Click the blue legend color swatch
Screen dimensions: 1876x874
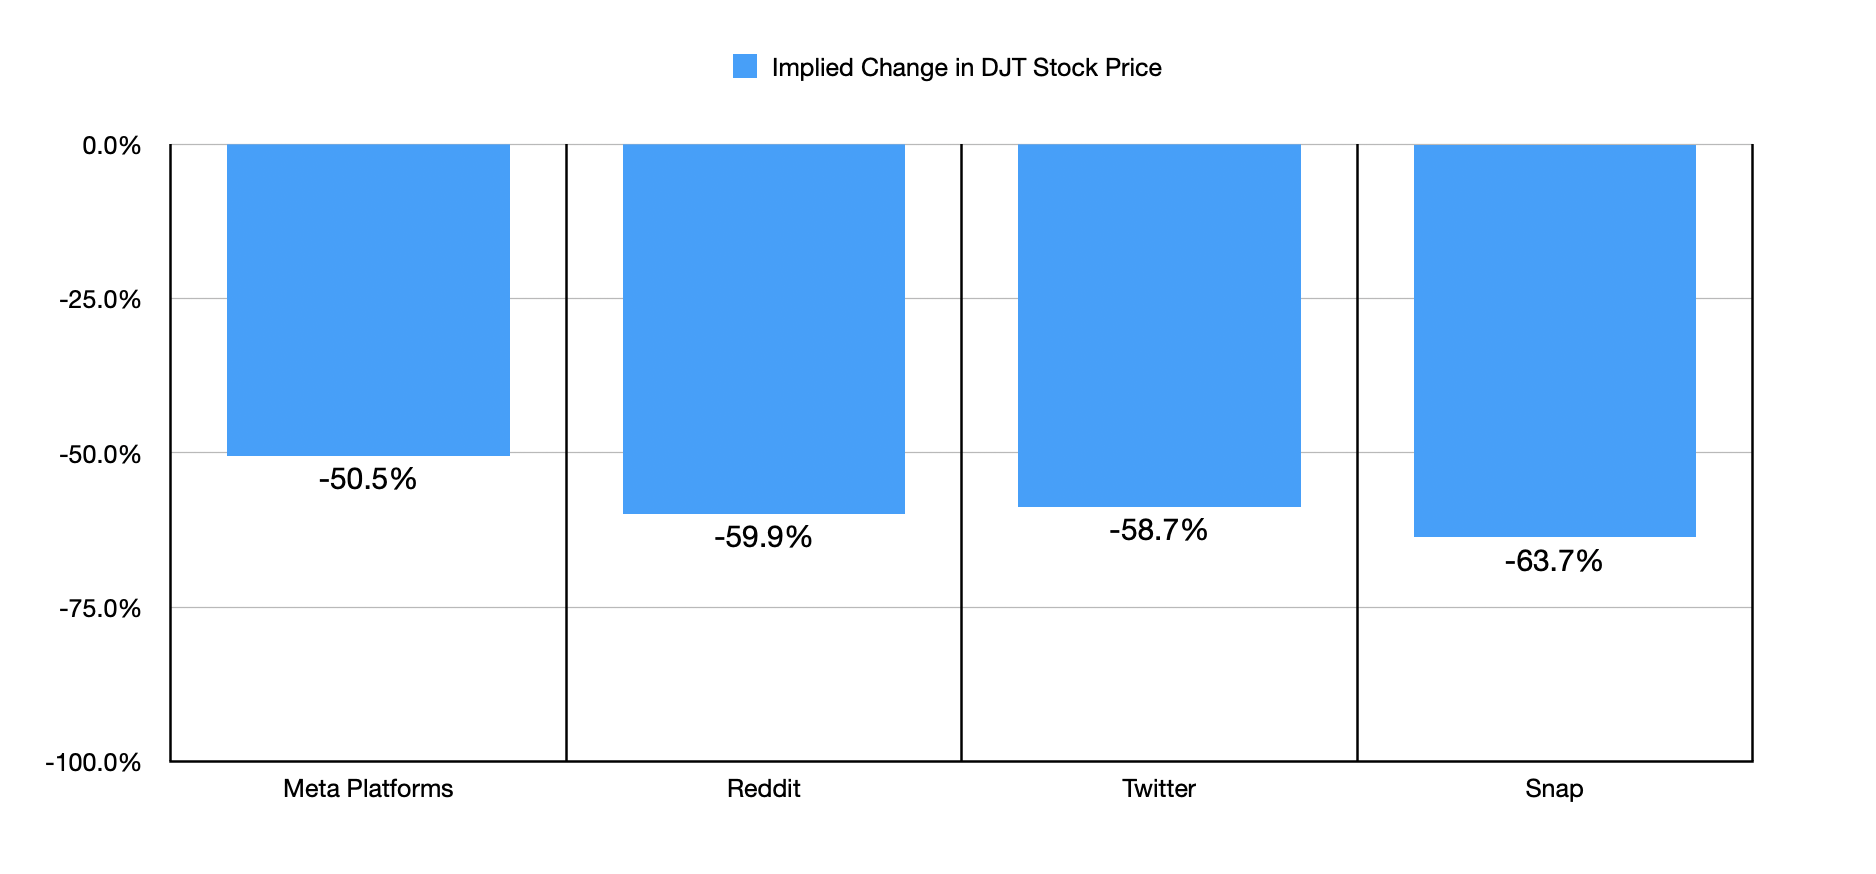pyautogui.click(x=745, y=67)
